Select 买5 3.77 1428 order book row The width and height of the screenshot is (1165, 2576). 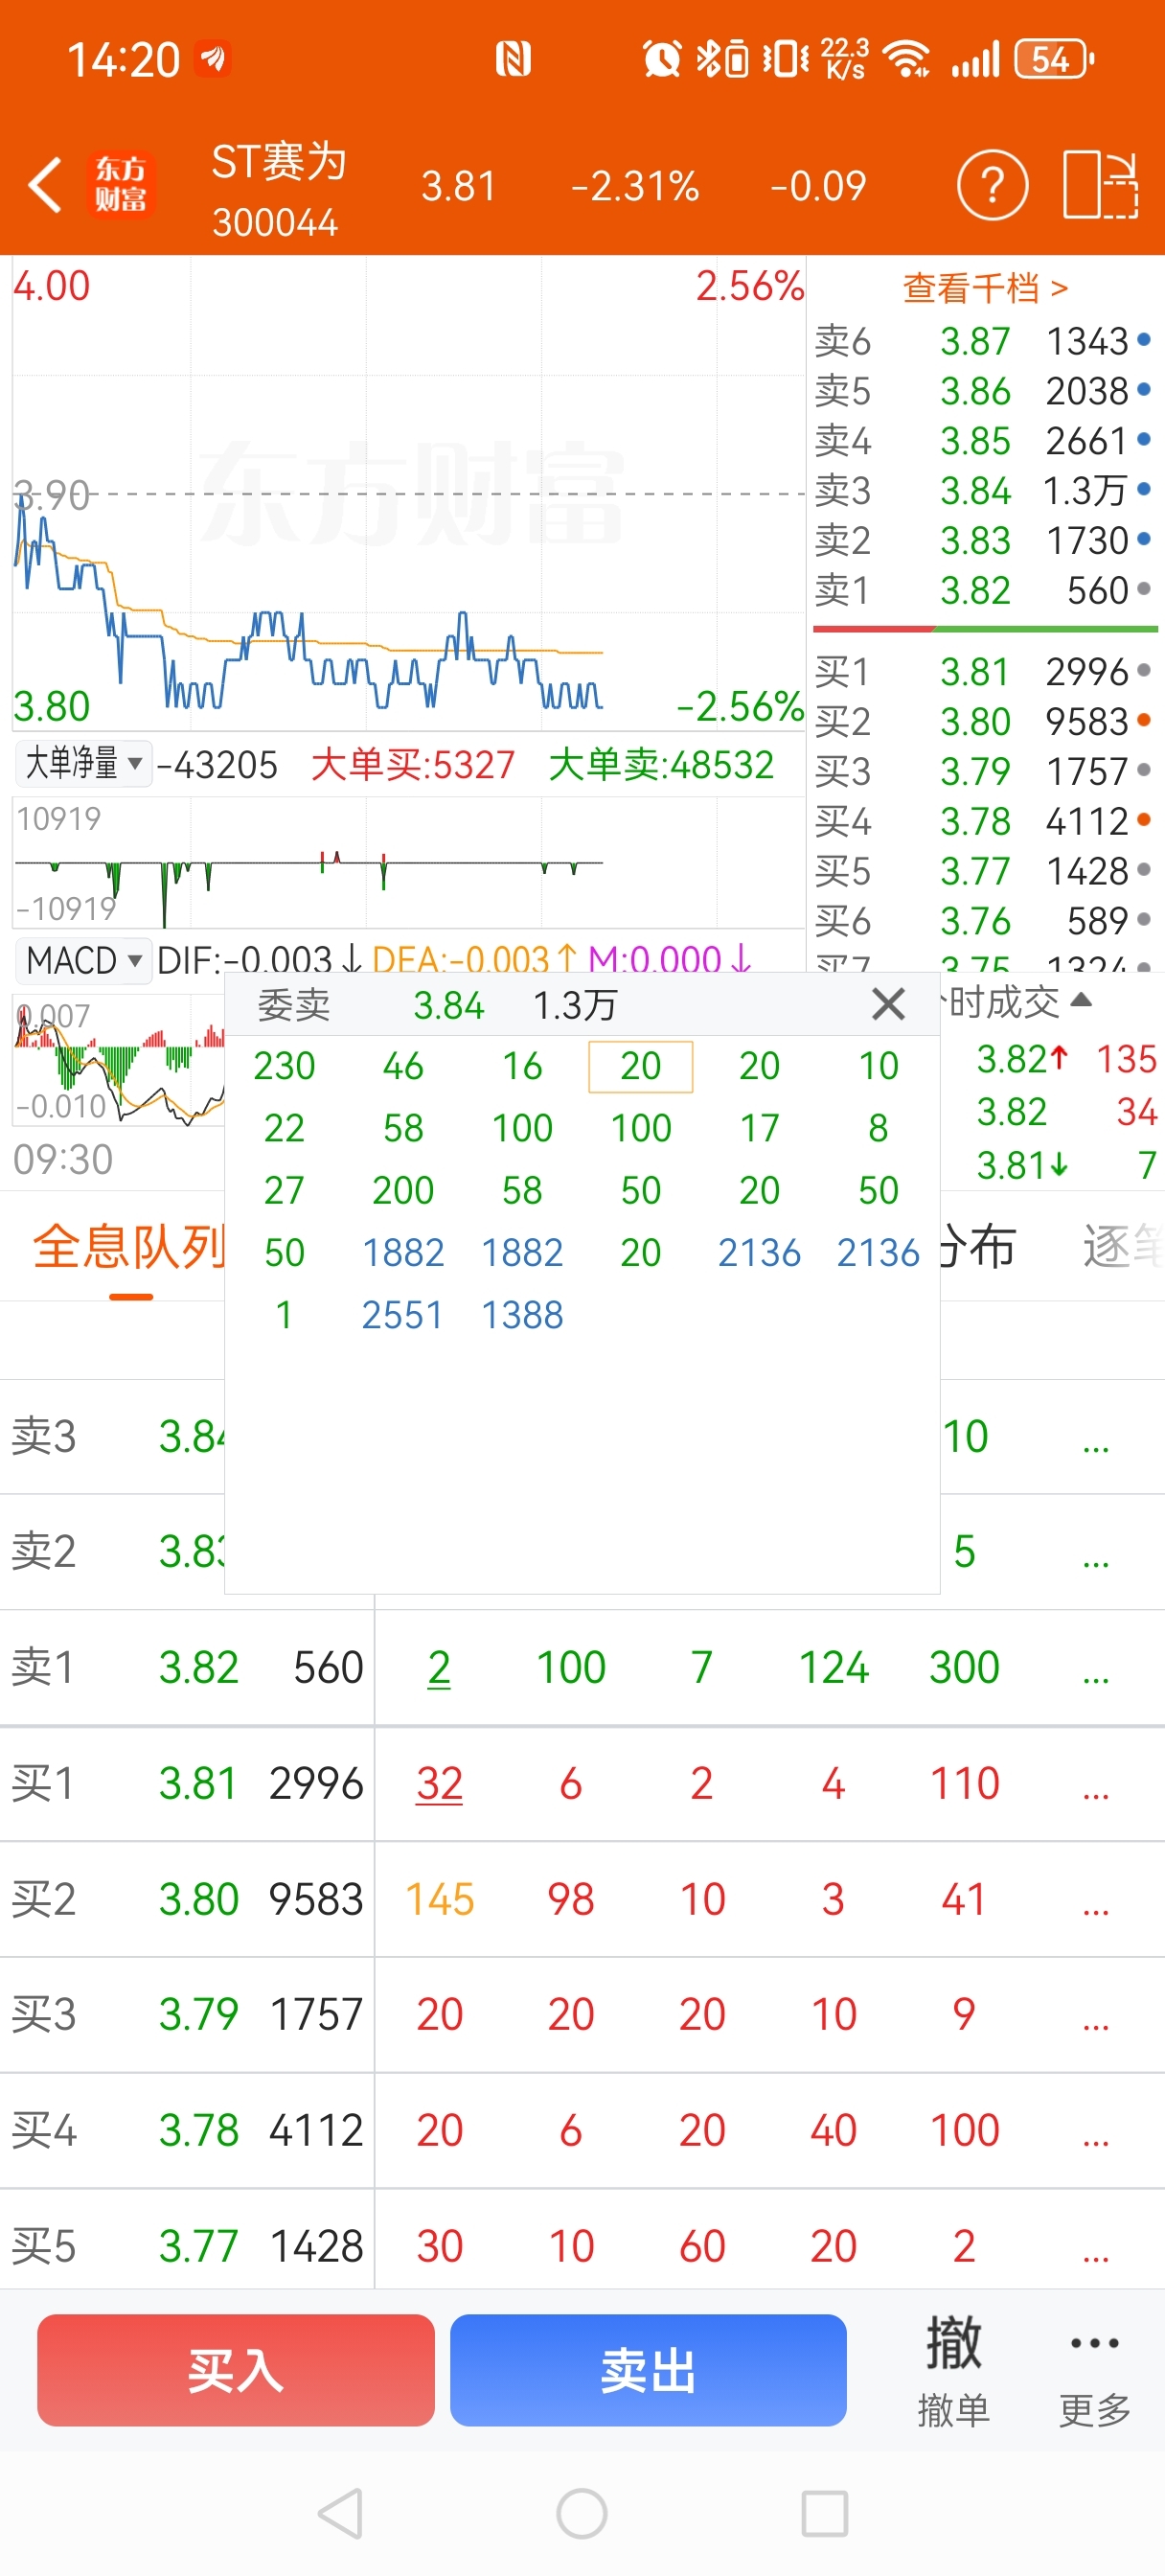984,872
